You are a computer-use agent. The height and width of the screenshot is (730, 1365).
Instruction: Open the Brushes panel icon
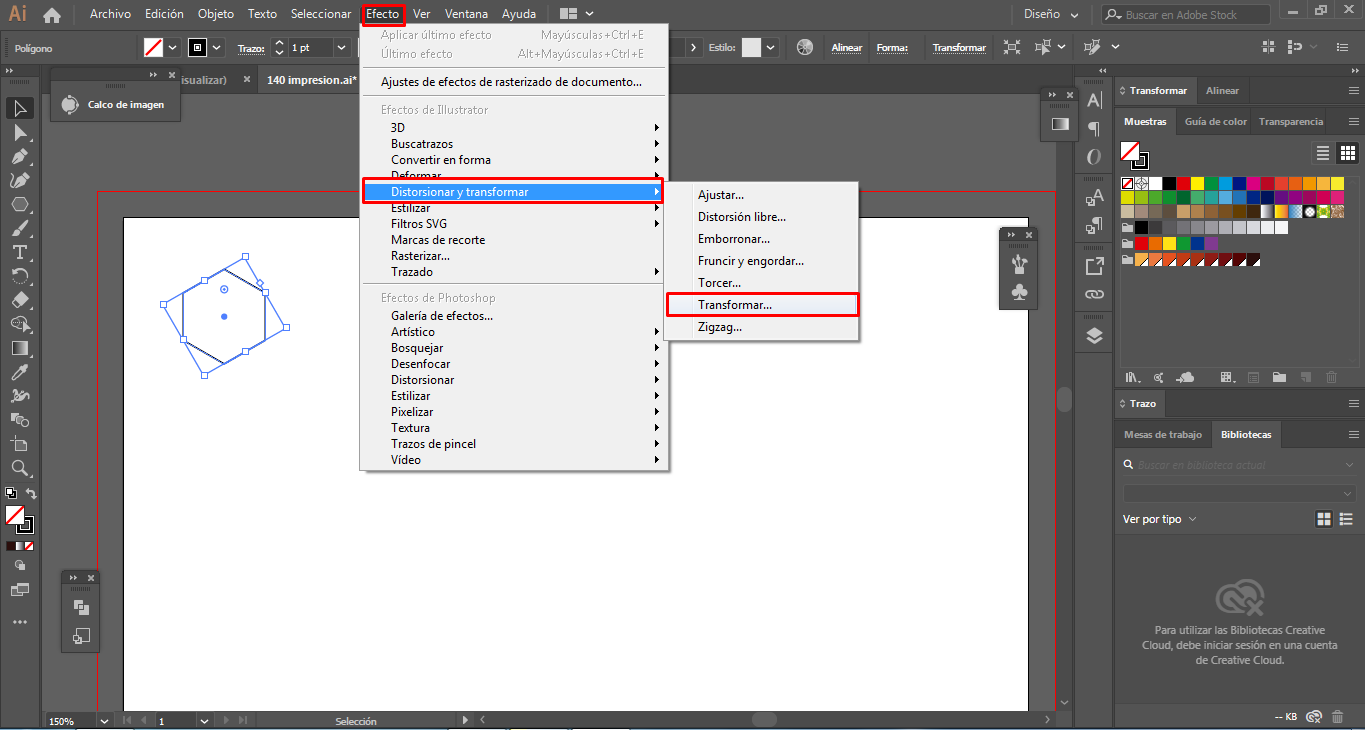point(1019,264)
